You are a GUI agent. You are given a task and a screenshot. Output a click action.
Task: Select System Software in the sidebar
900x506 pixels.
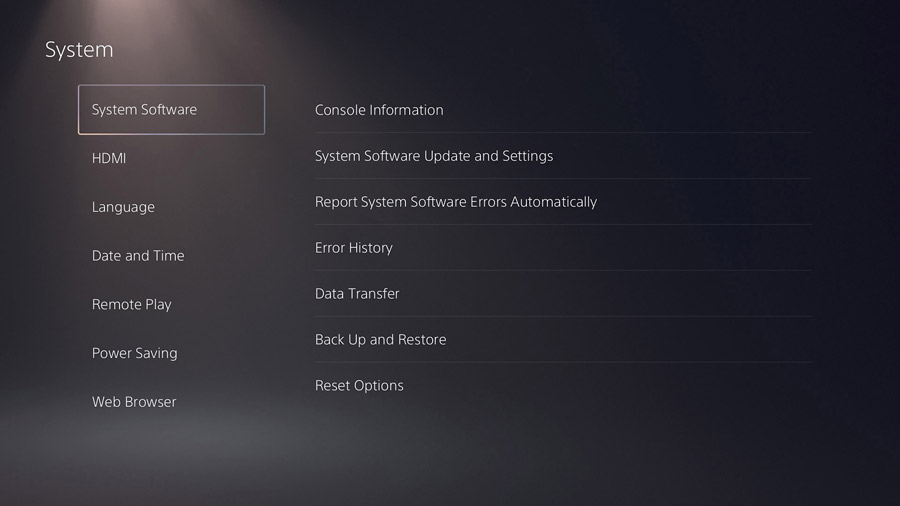(171, 110)
